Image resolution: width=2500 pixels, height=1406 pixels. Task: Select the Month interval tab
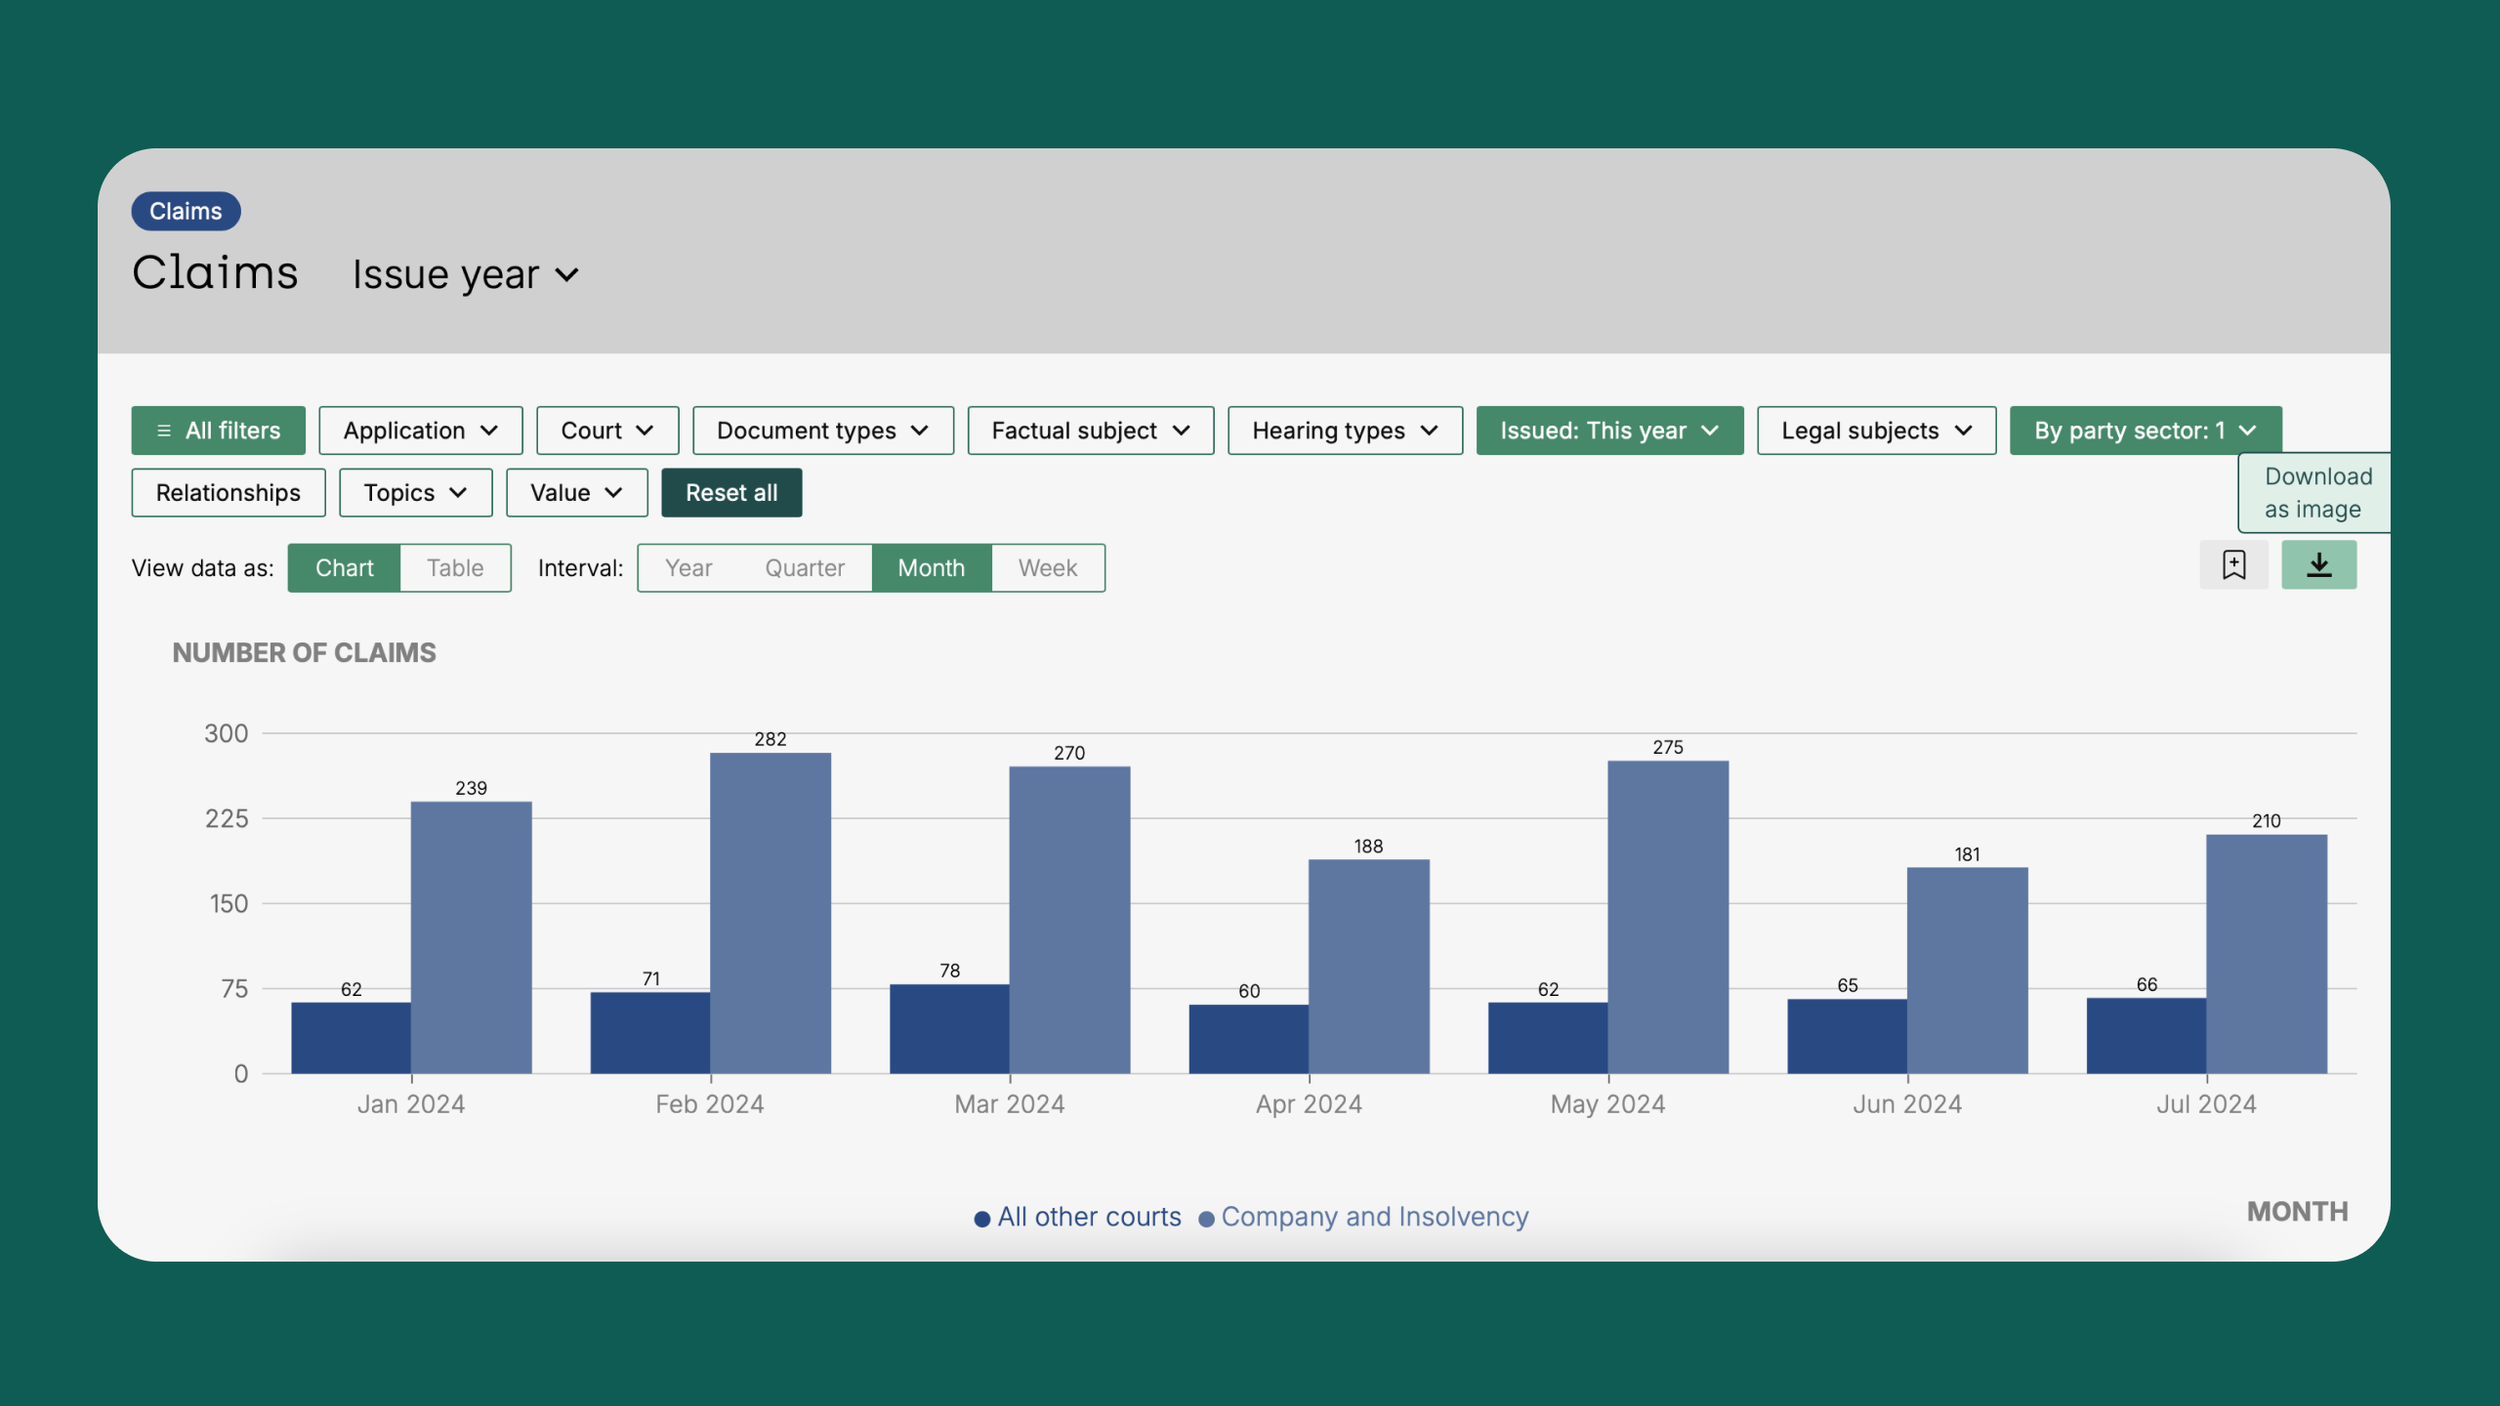[x=931, y=568]
